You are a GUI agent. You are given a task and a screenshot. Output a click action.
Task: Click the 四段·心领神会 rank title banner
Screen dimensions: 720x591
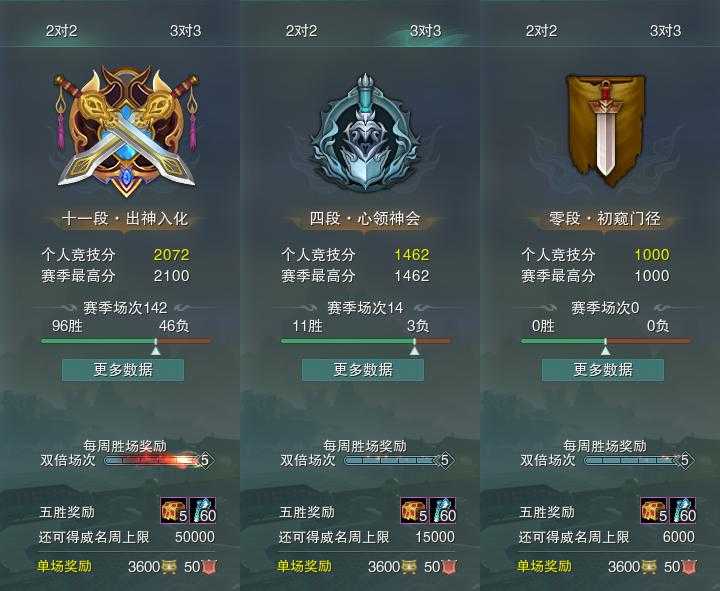(365, 219)
